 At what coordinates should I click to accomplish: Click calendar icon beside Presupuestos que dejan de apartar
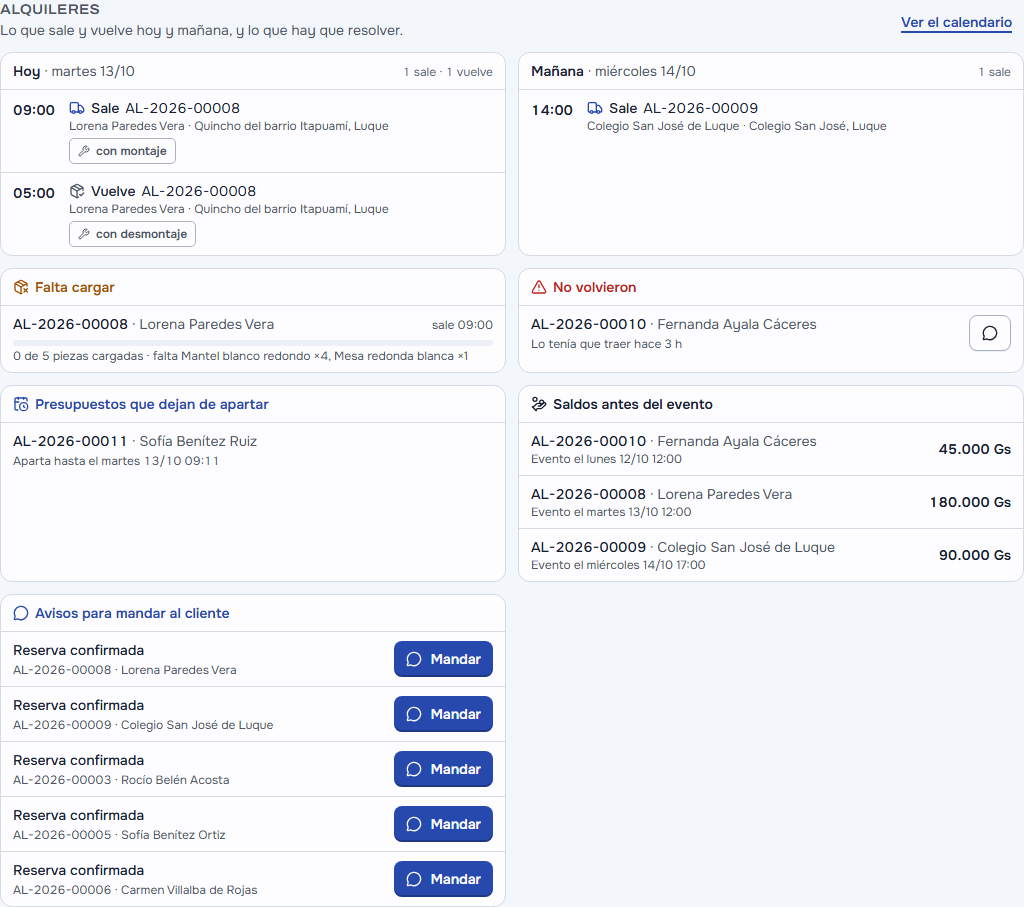pos(21,404)
